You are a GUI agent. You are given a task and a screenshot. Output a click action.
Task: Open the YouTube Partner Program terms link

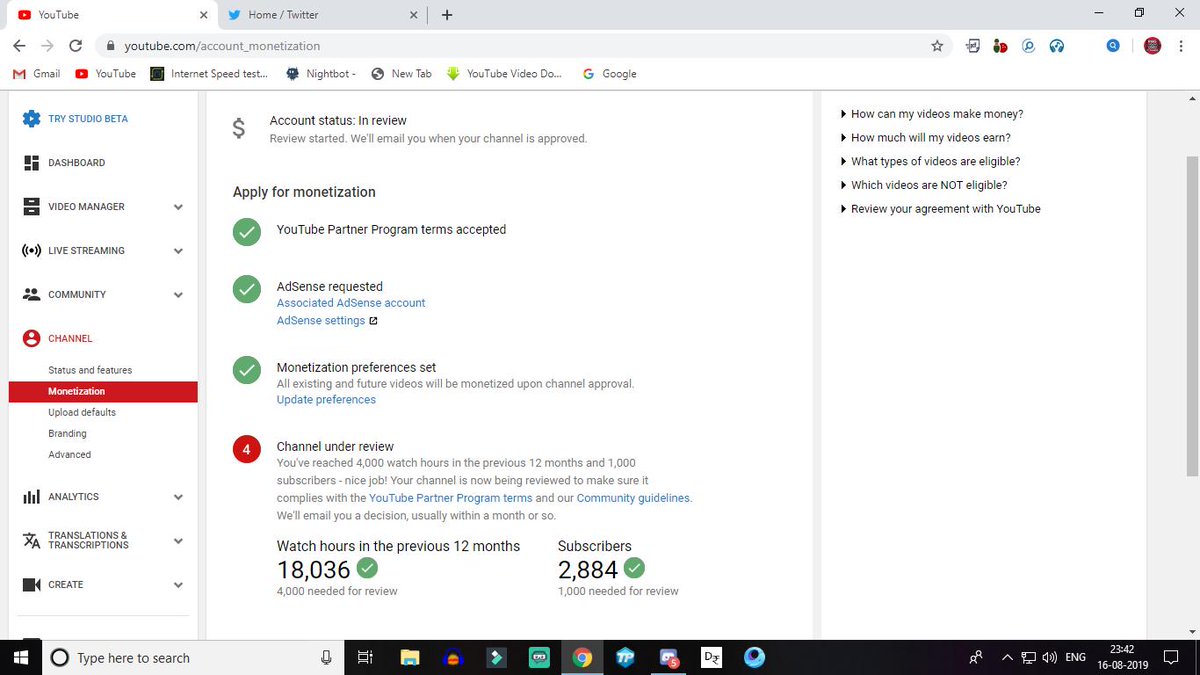click(450, 498)
